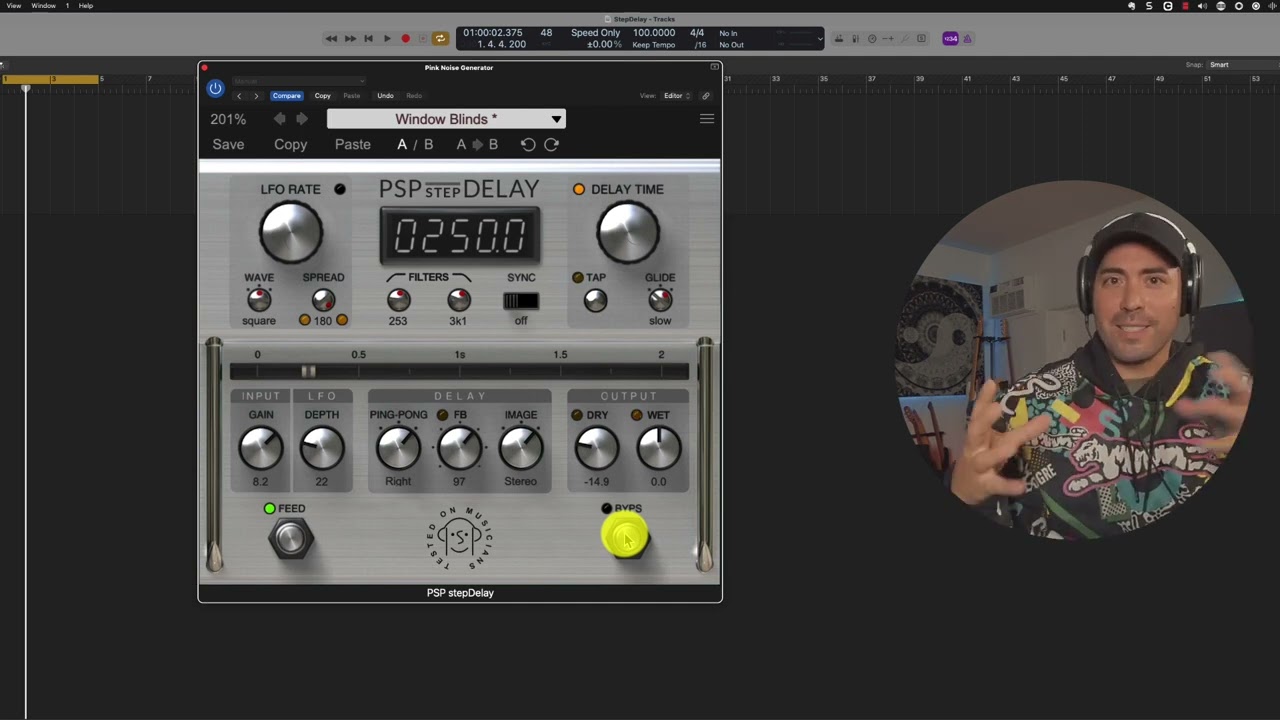Click the GLIDE knob

[x=660, y=299]
